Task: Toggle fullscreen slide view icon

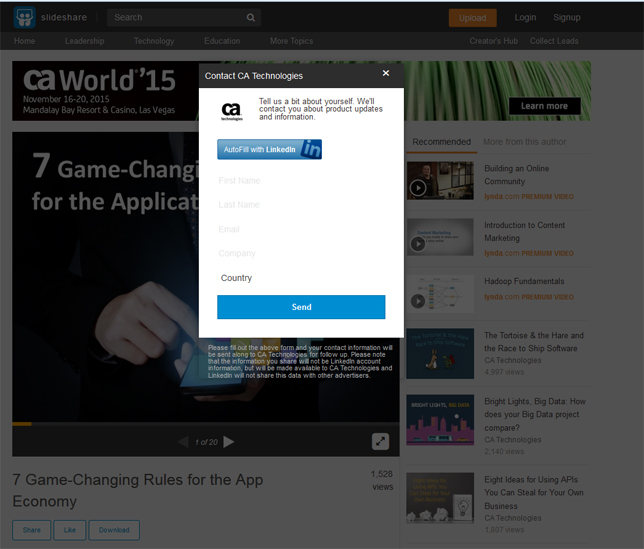Action: 380,441
